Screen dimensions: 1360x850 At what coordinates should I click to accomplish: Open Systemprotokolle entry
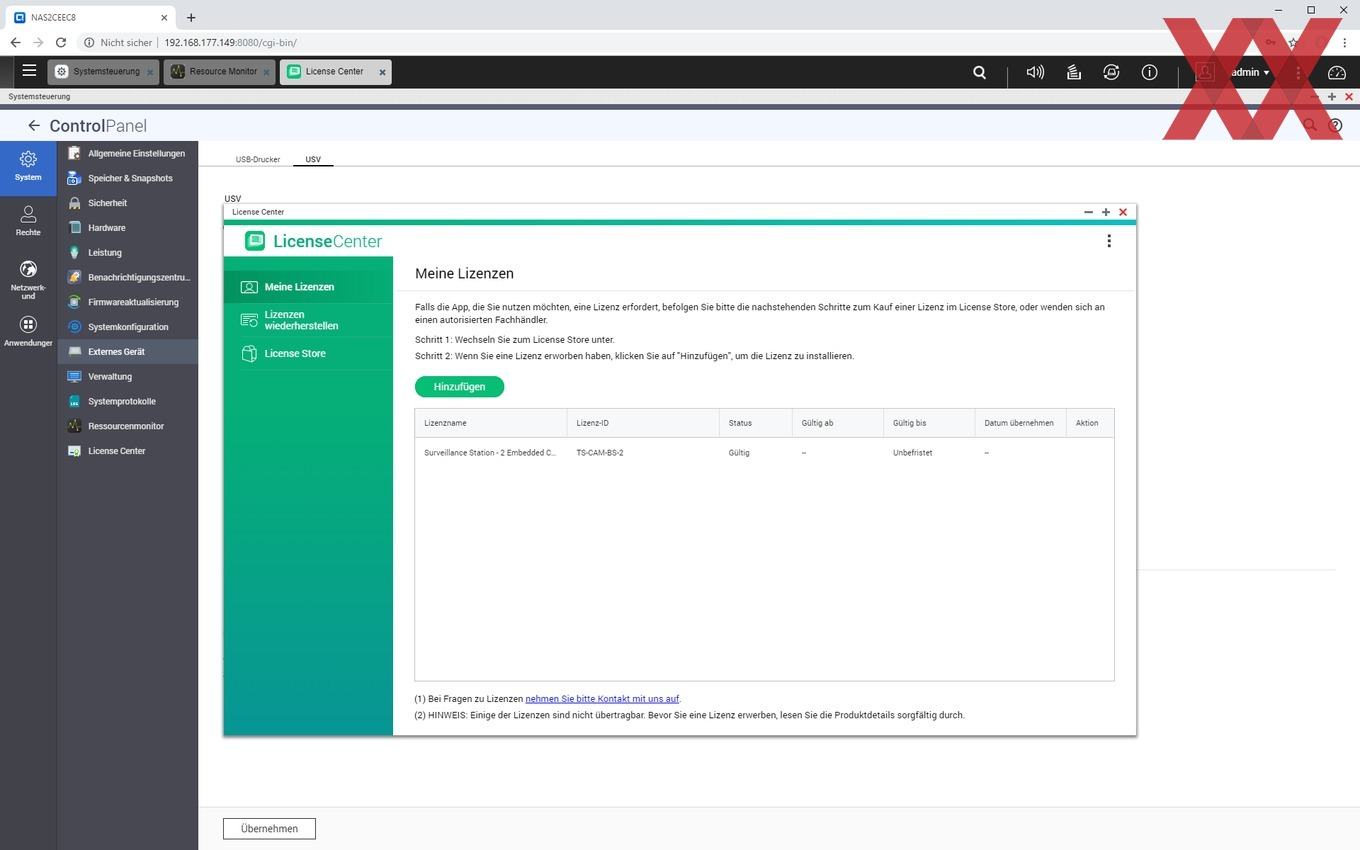click(x=127, y=401)
